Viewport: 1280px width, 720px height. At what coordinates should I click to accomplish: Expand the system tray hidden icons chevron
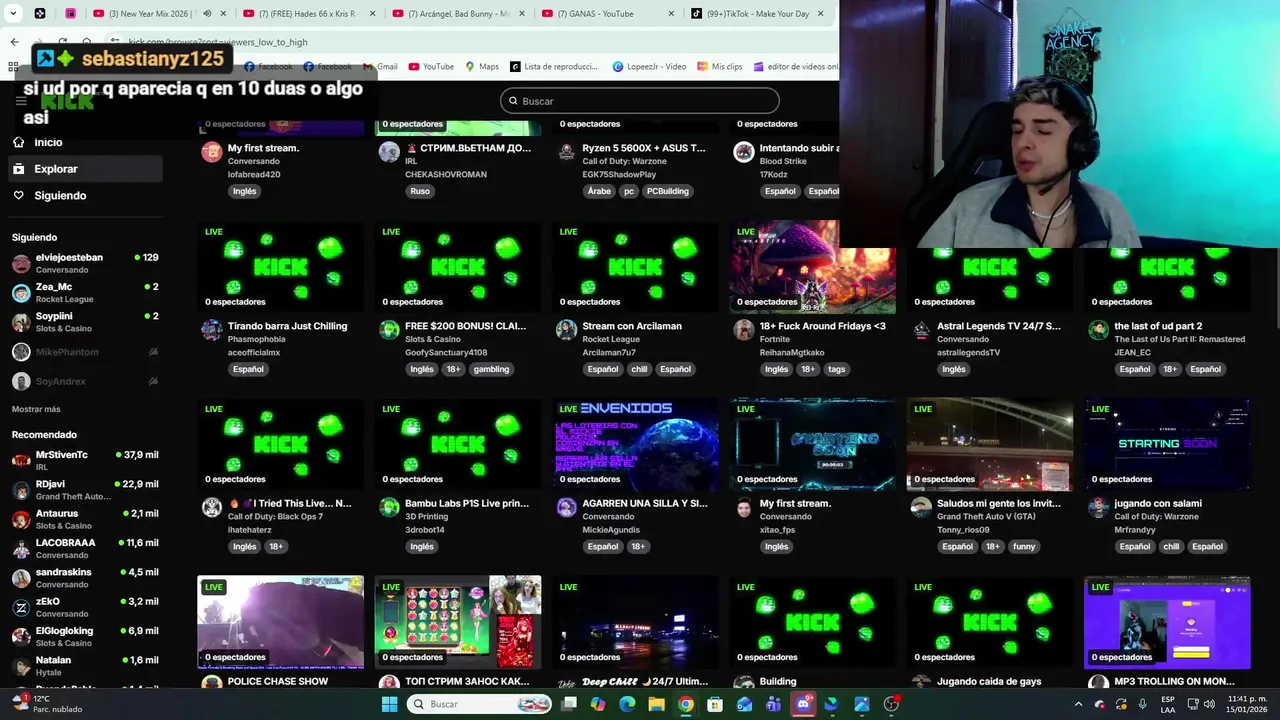coord(1078,704)
